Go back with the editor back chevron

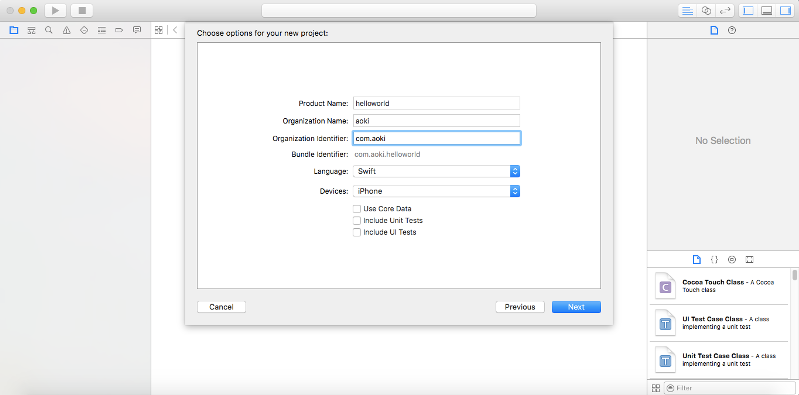click(175, 30)
